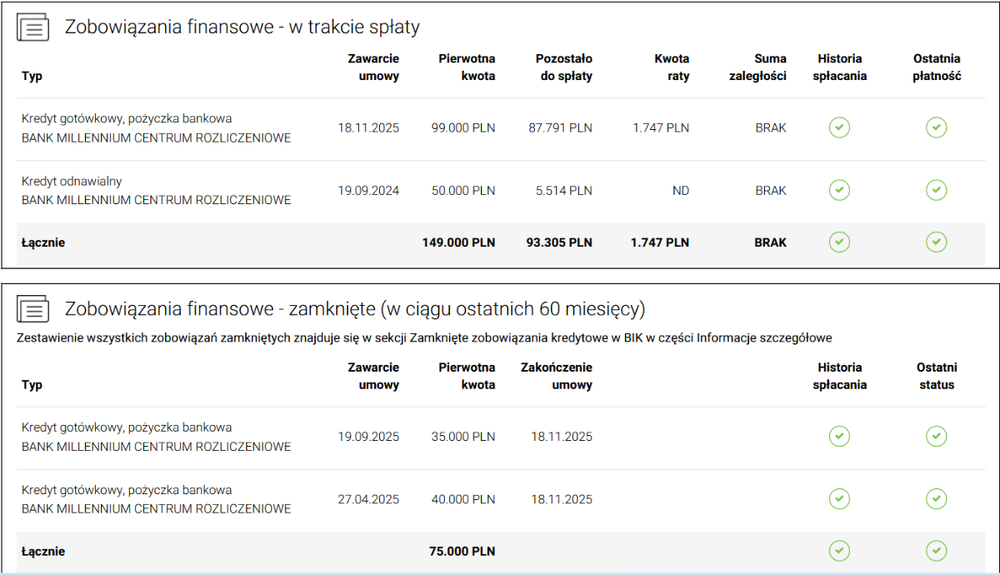Click 'Kredyt odnawialny' row label
1000x575 pixels.
click(x=71, y=181)
